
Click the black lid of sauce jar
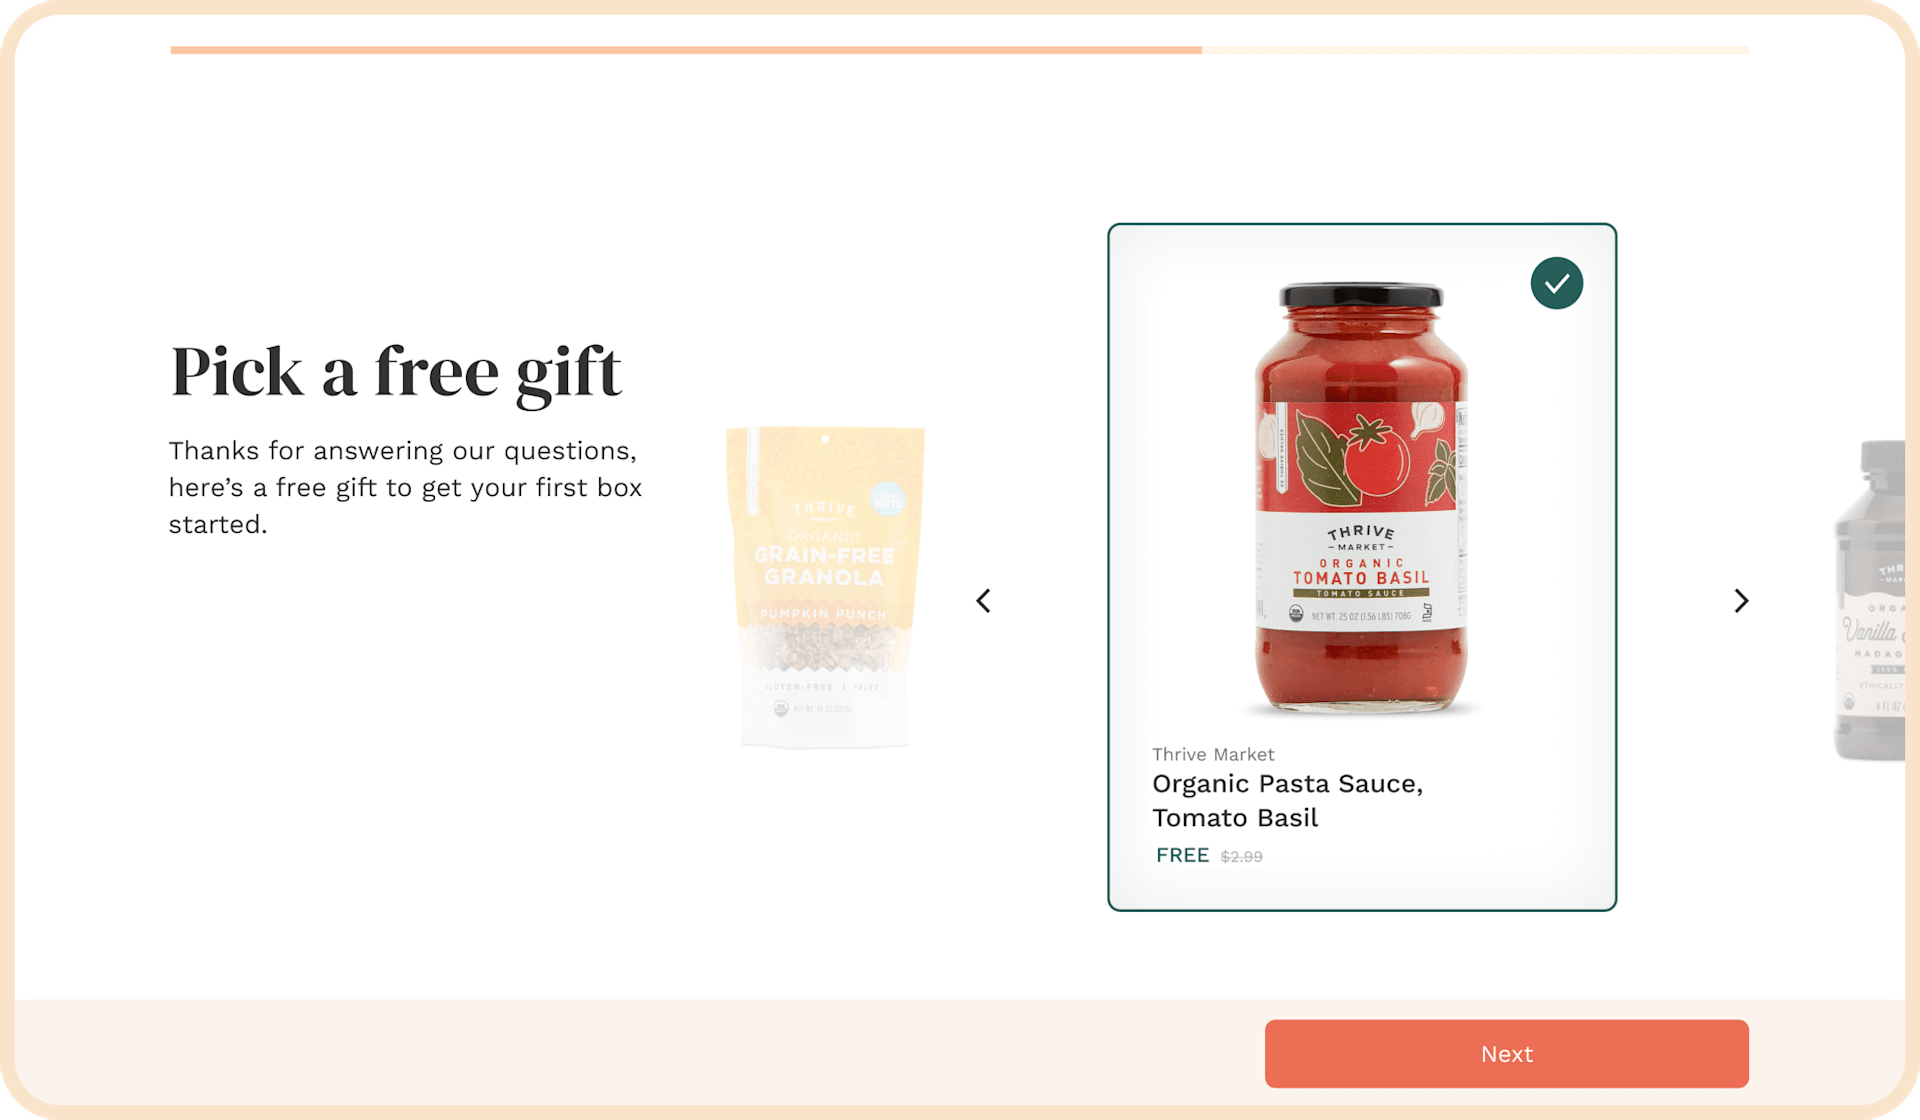coord(1361,295)
